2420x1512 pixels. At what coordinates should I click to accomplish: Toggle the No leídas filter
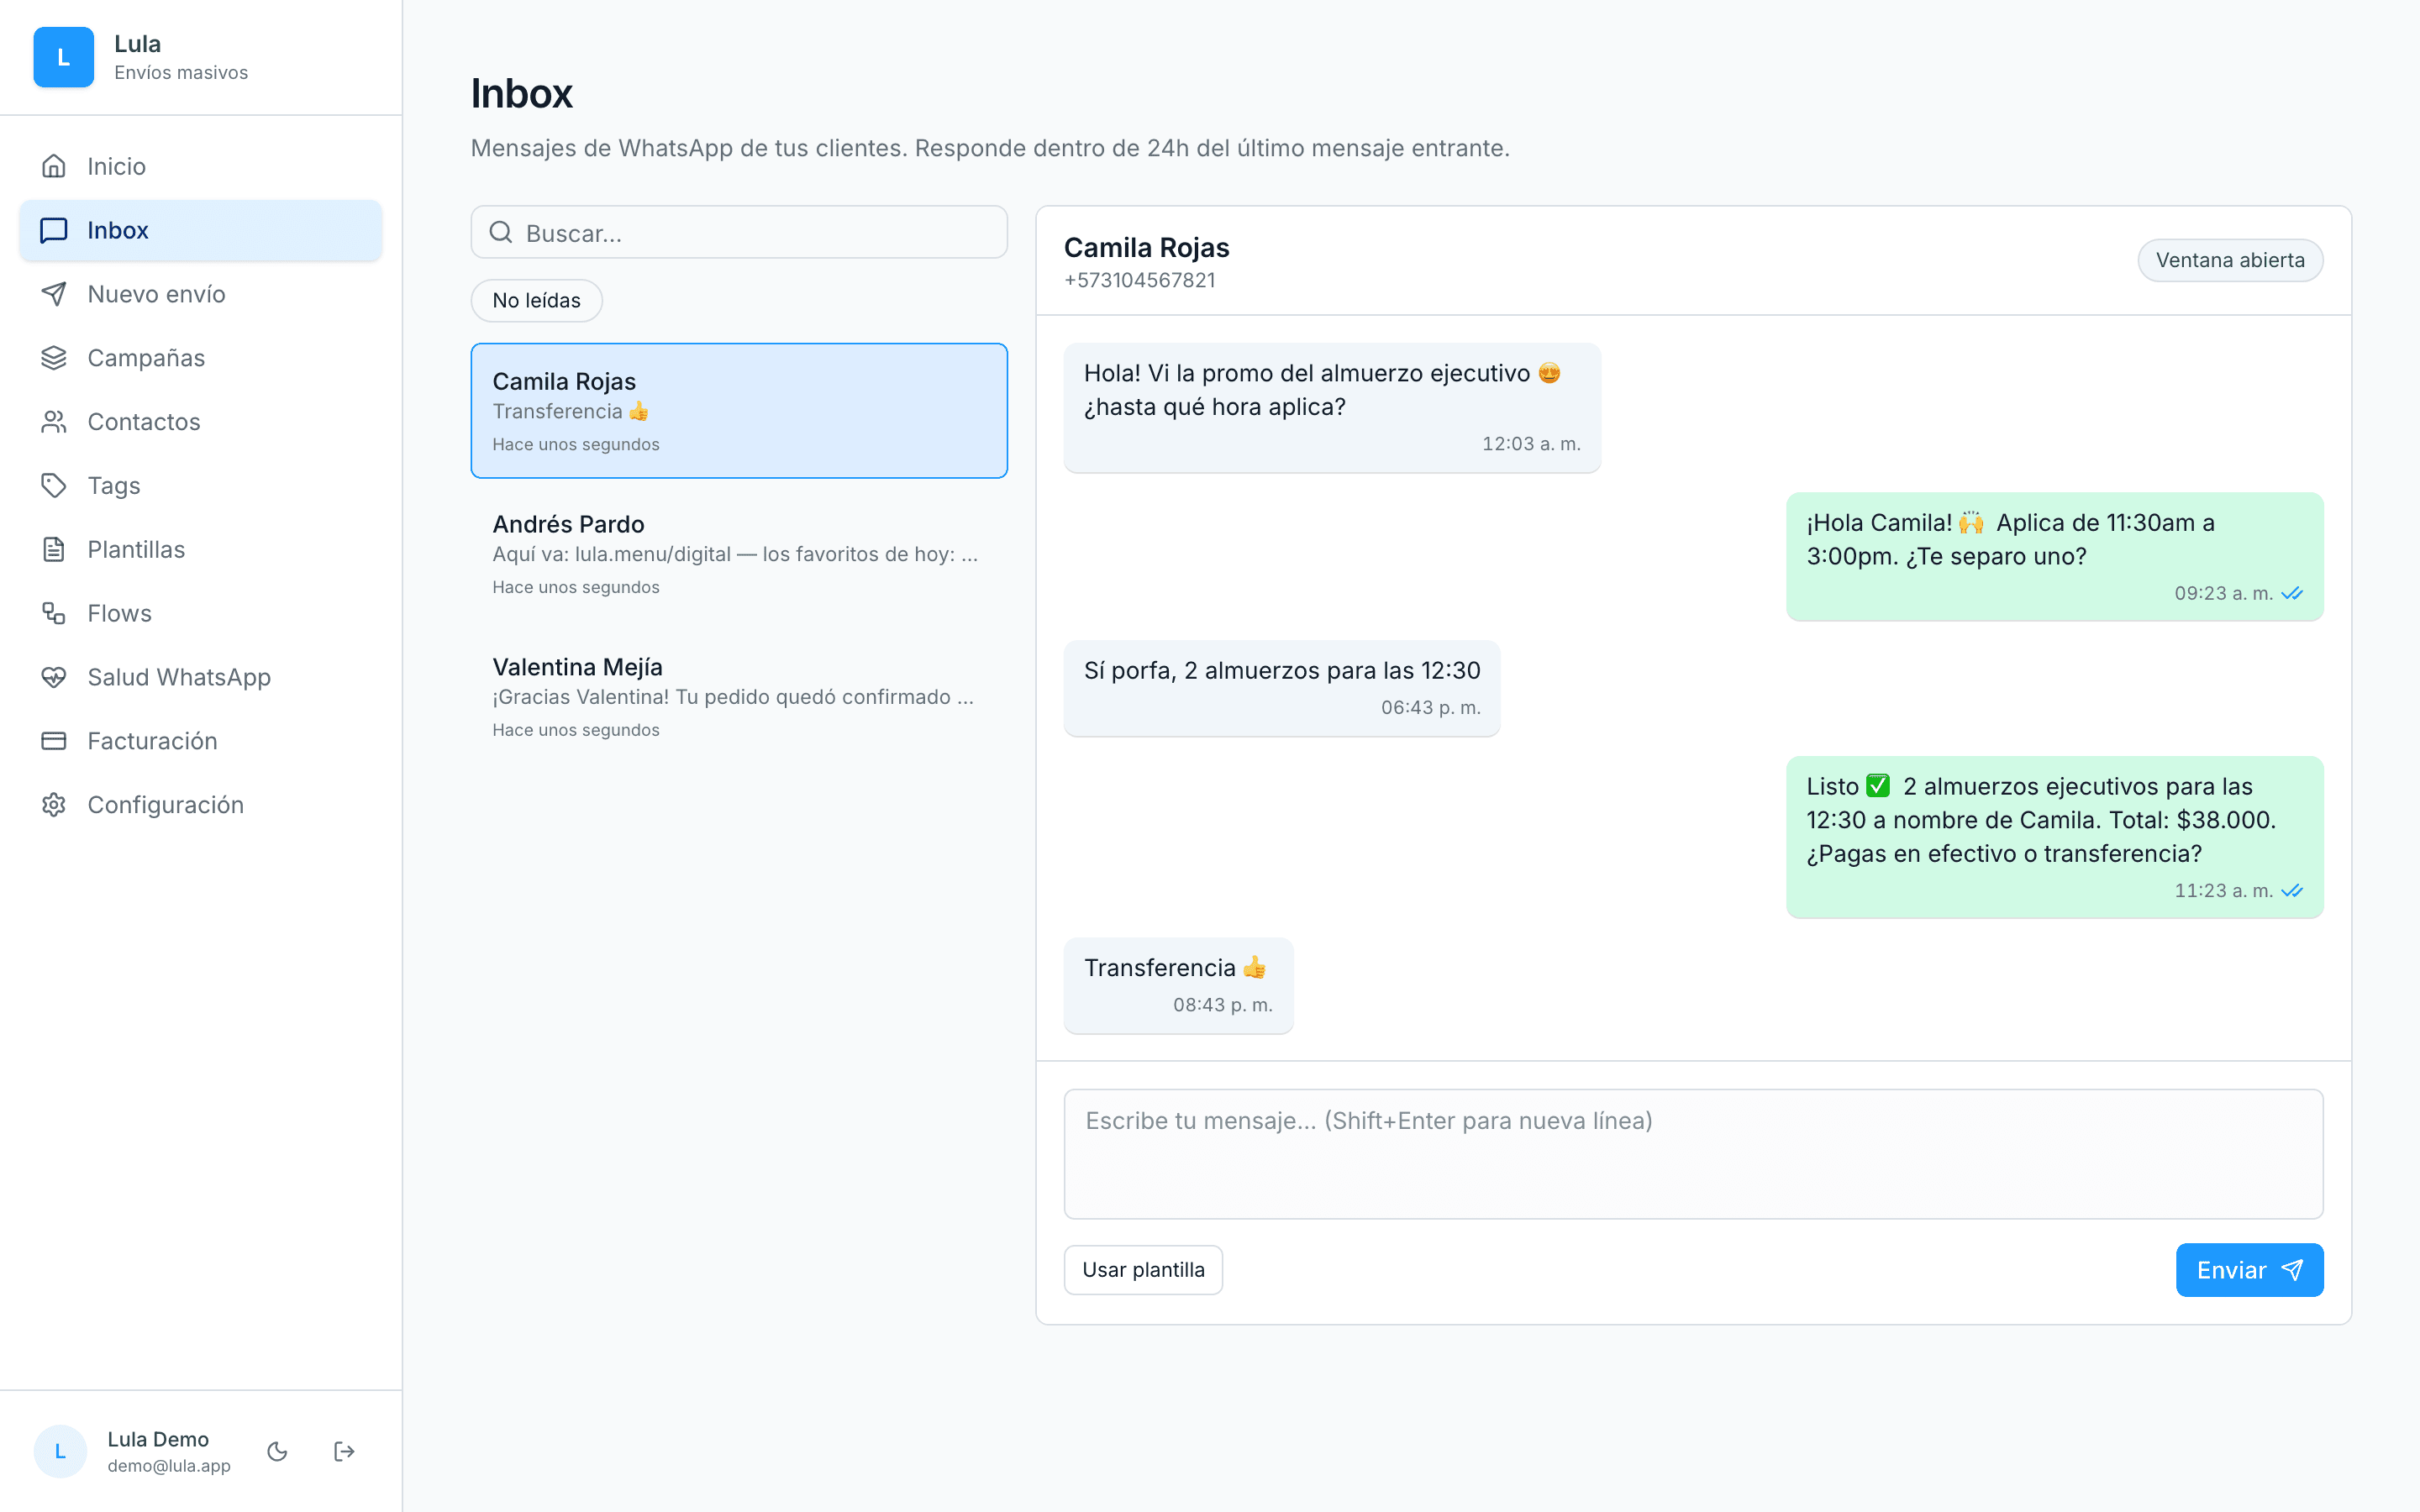coord(536,300)
